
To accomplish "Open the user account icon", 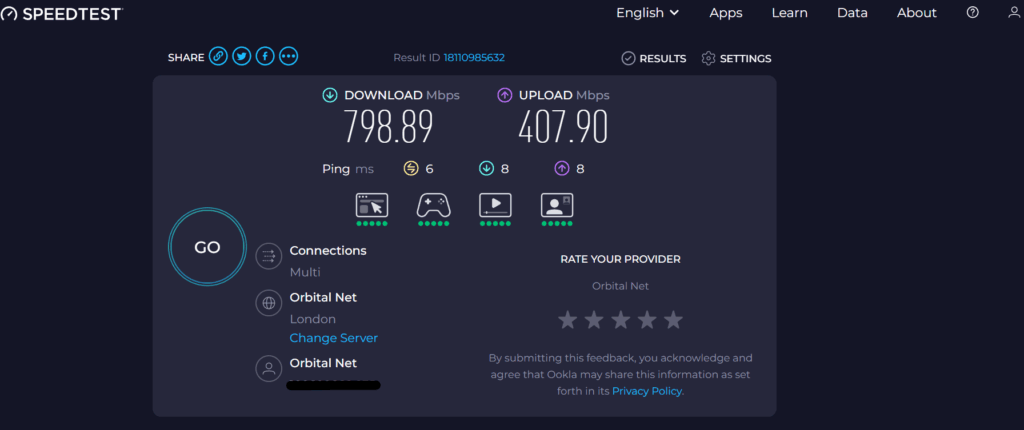I will click(1014, 12).
